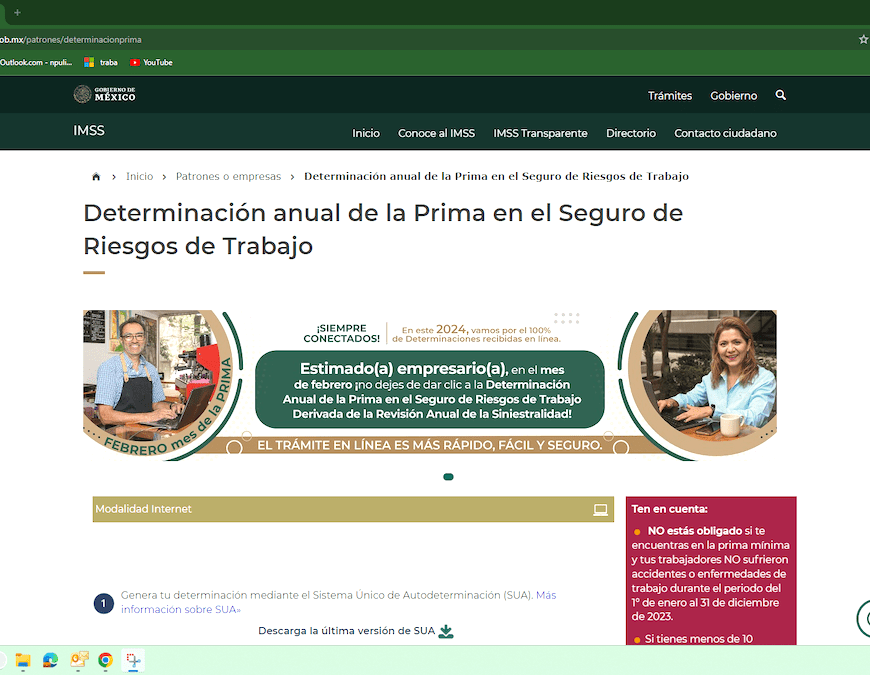Click the Gobierno de México logo

(104, 94)
